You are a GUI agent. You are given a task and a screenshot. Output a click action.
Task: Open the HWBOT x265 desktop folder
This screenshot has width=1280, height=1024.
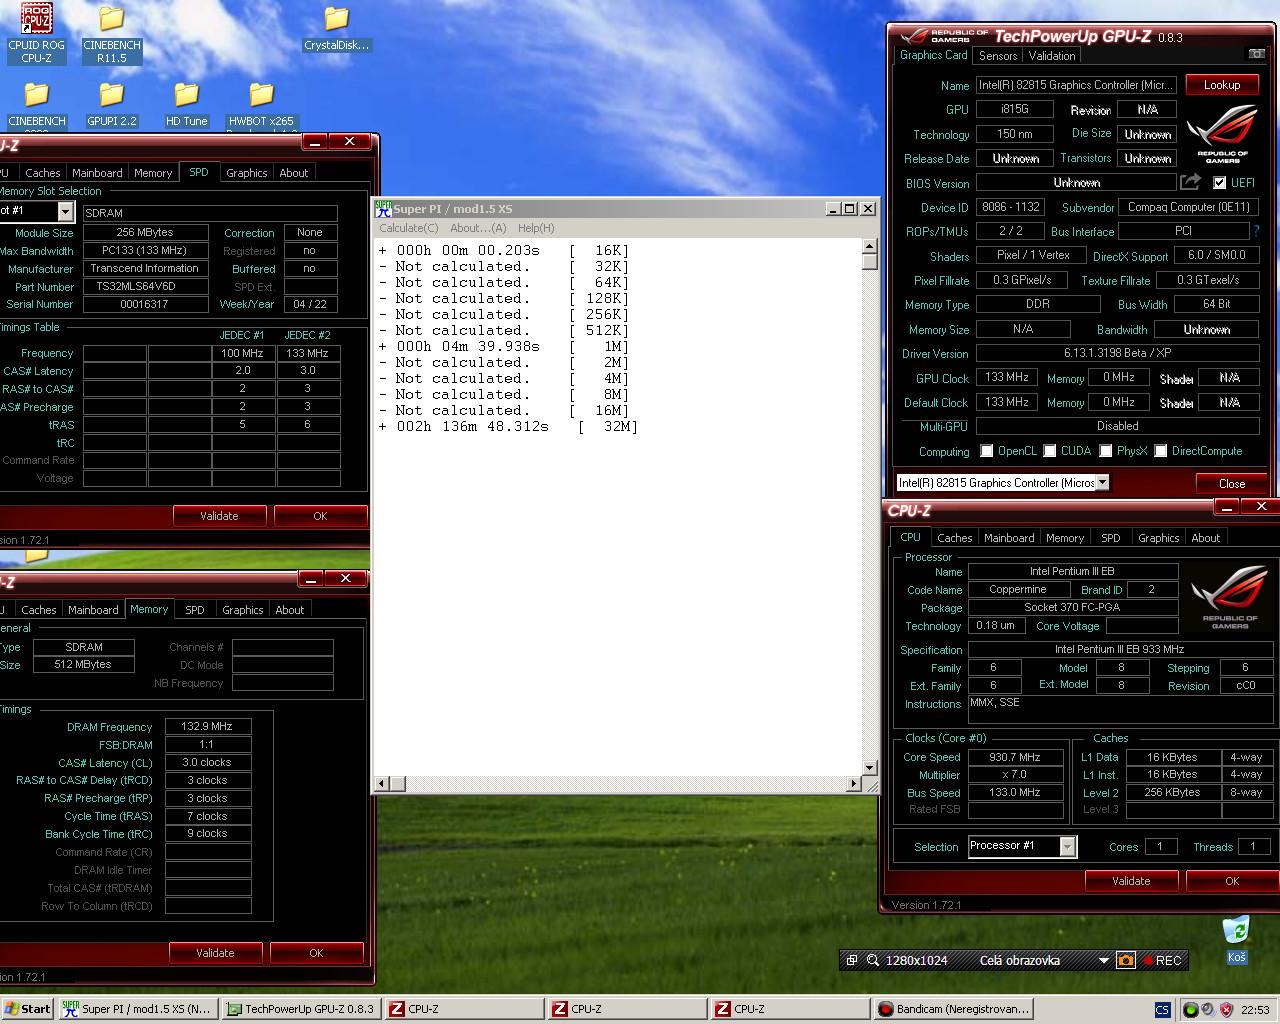pyautogui.click(x=262, y=106)
